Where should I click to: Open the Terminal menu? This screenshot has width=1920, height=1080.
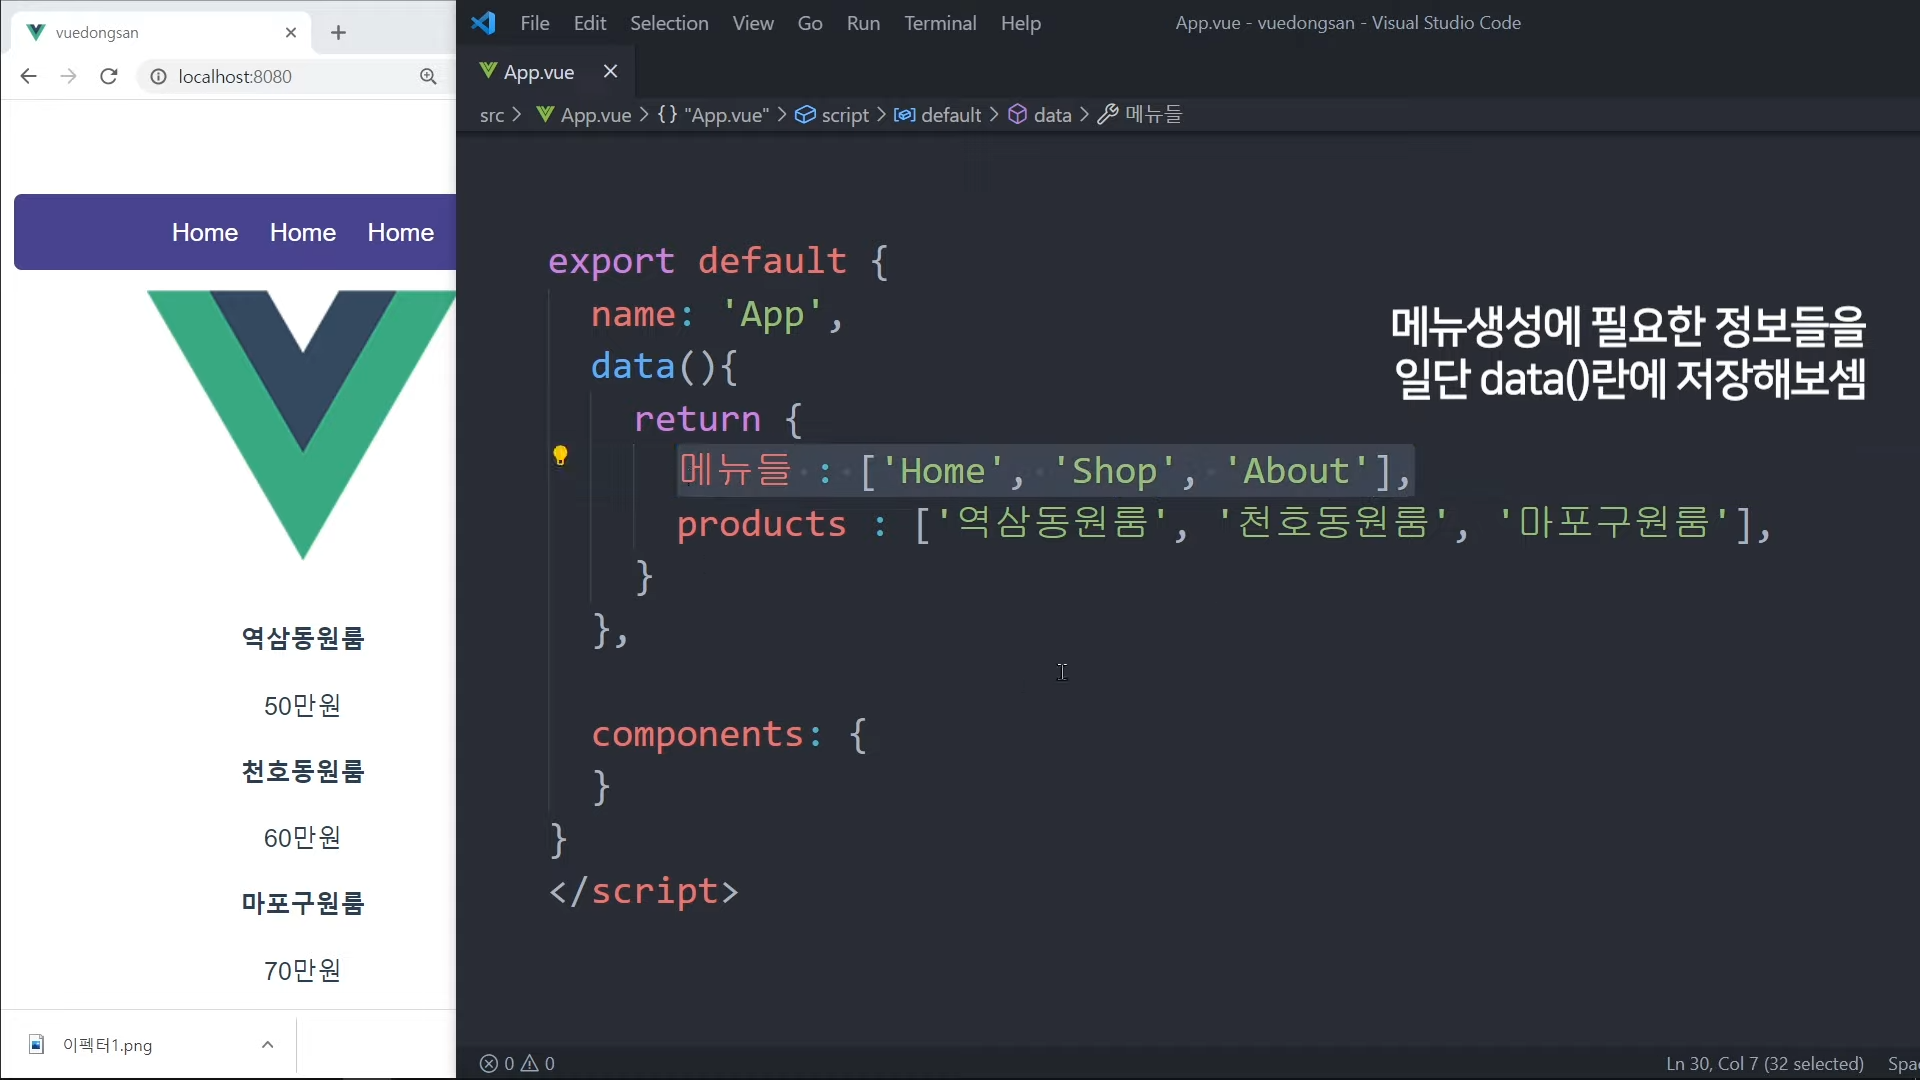(x=940, y=23)
